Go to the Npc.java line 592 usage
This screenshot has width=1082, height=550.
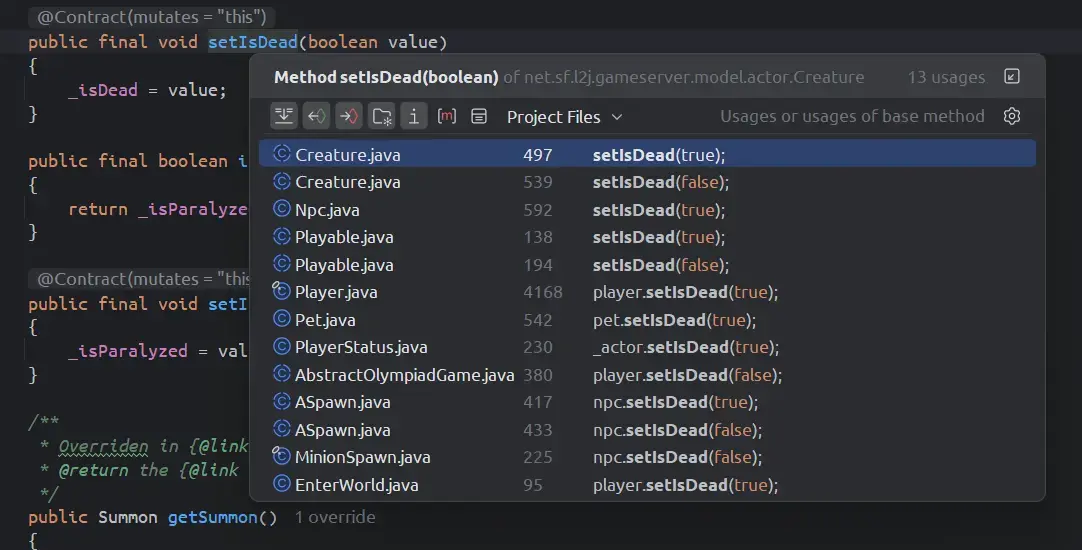click(x=647, y=210)
